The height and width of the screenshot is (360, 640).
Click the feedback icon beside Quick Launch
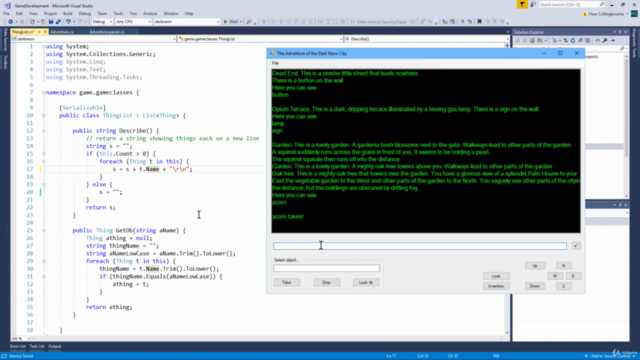point(533,4)
